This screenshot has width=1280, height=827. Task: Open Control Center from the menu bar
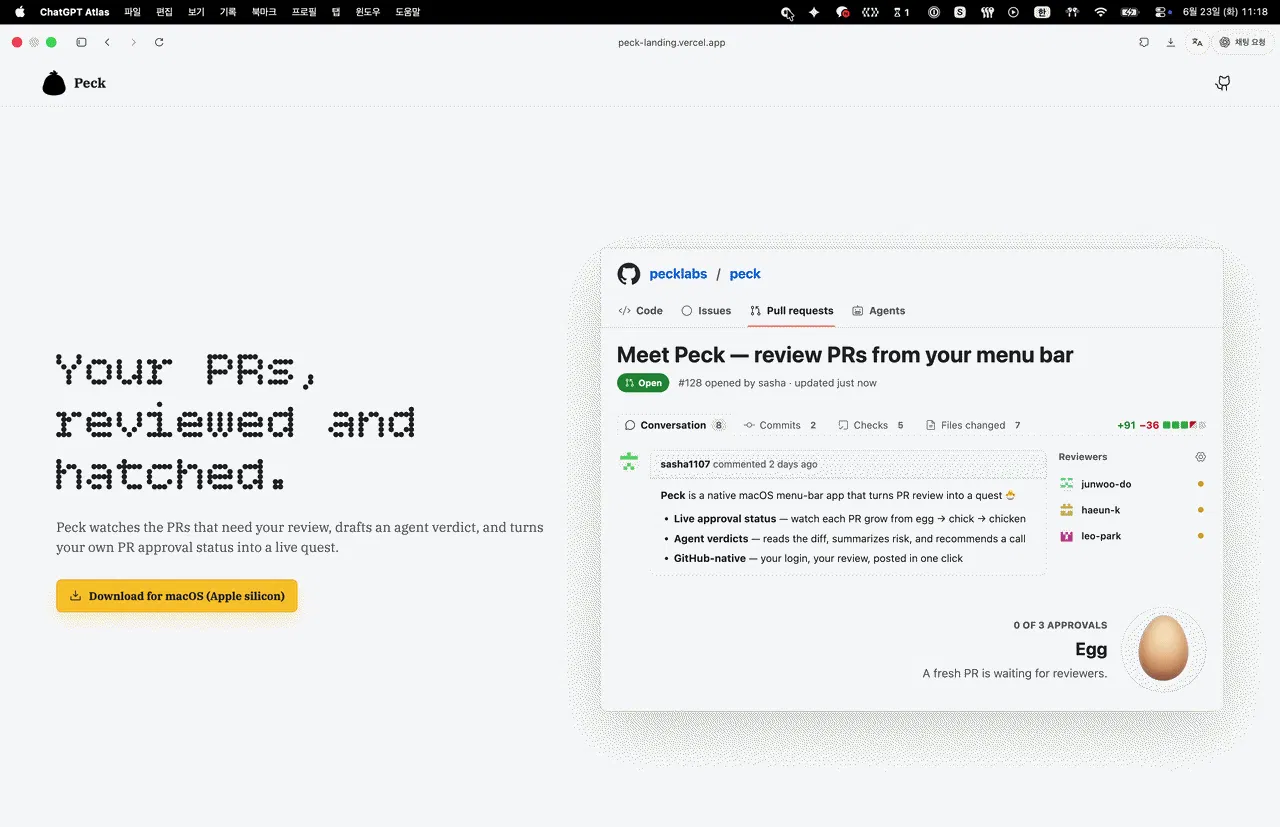(1161, 12)
